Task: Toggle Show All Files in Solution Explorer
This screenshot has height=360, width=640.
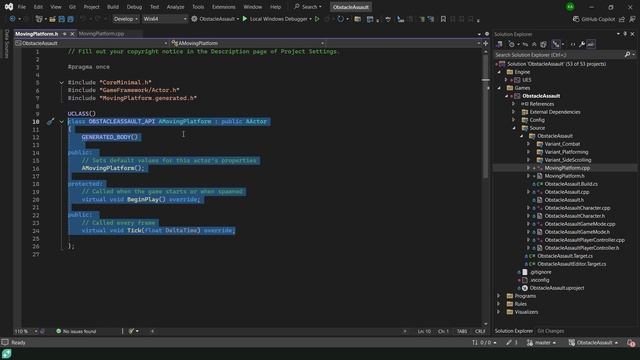Action: coord(543,44)
